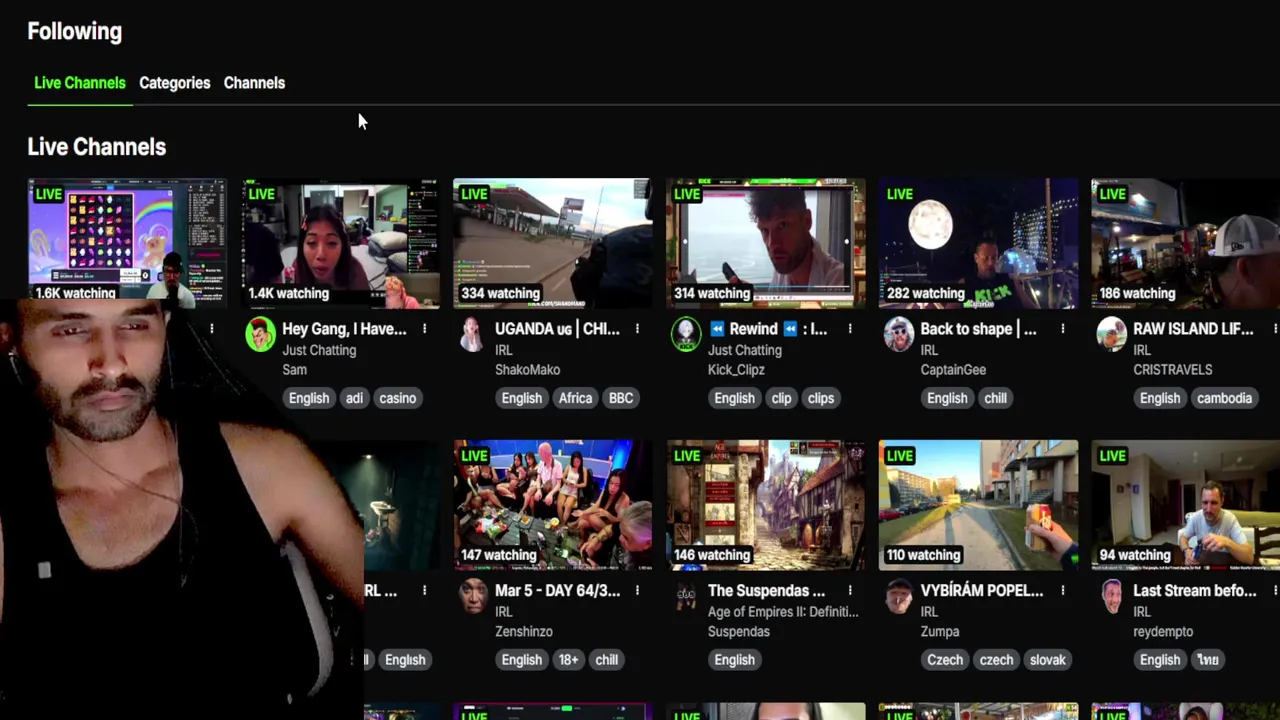Select the capitalized Czech language tag
1280x720 pixels.
point(945,660)
